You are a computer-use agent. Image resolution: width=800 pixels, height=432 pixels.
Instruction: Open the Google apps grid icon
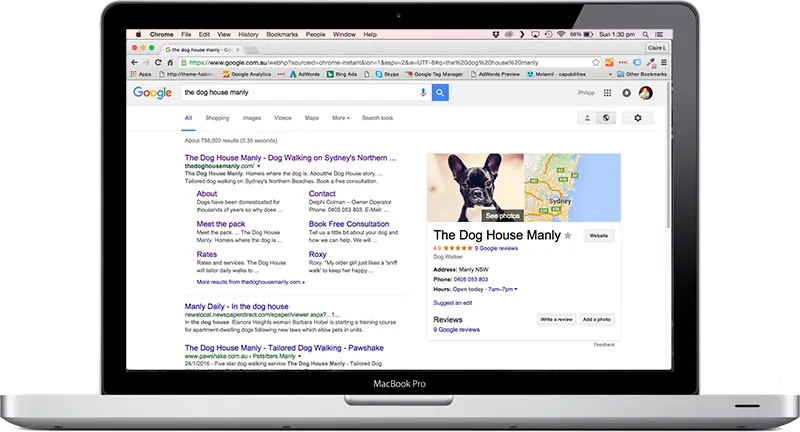pos(607,93)
